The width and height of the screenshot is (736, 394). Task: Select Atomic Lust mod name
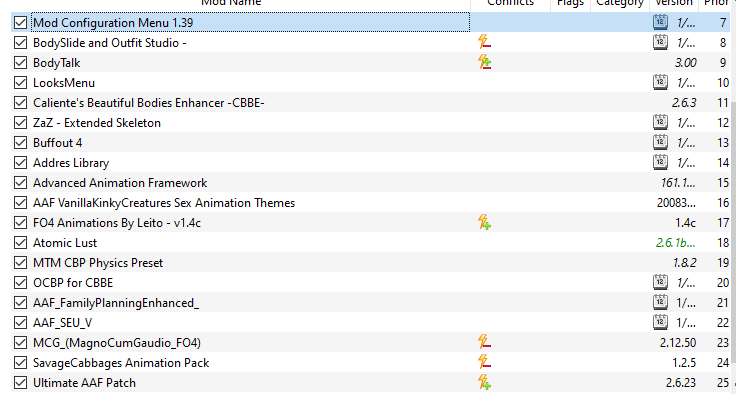coord(65,243)
